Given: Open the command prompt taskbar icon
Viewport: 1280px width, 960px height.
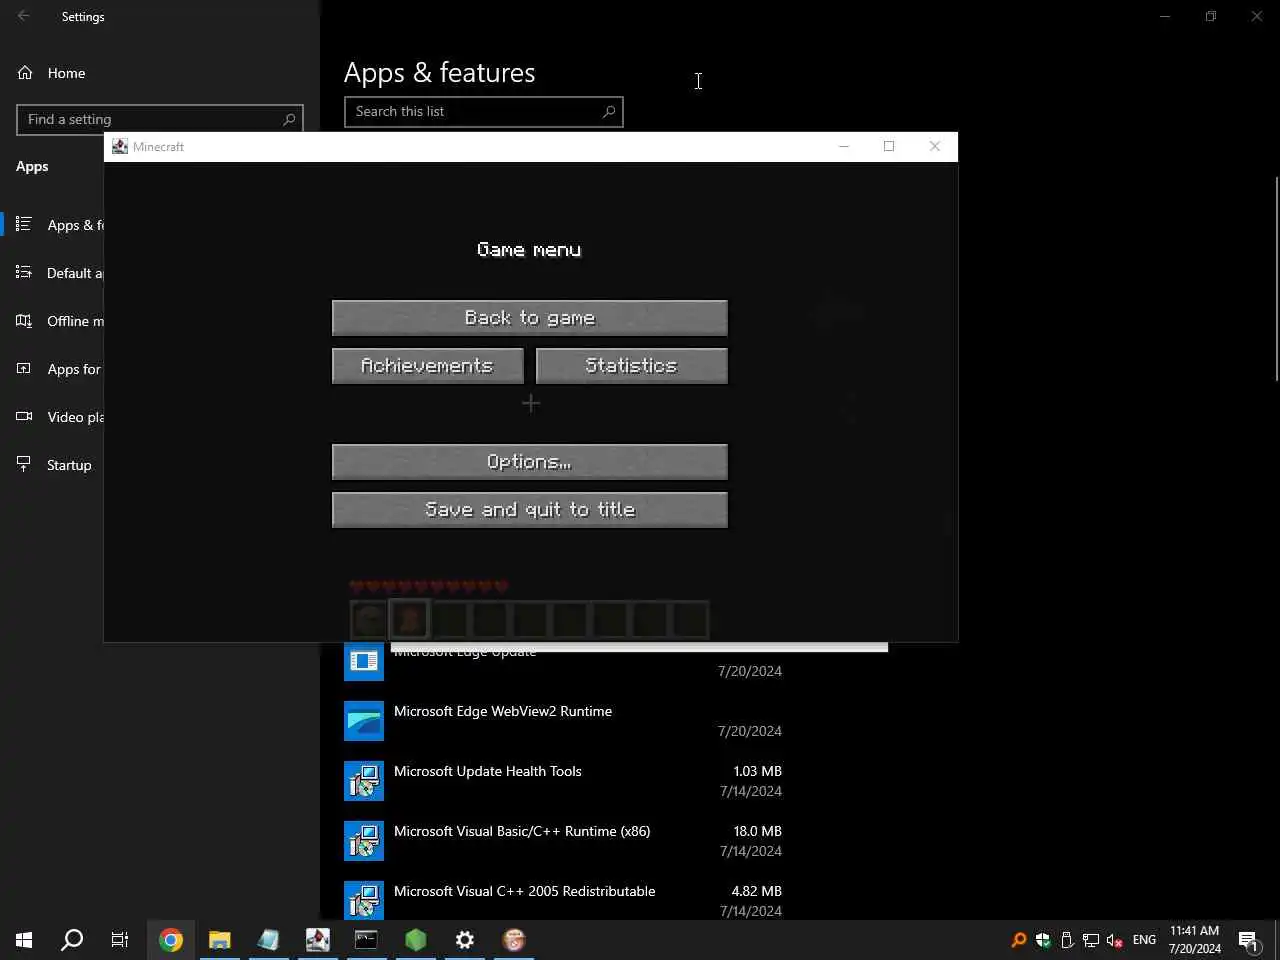Looking at the screenshot, I should pos(366,940).
